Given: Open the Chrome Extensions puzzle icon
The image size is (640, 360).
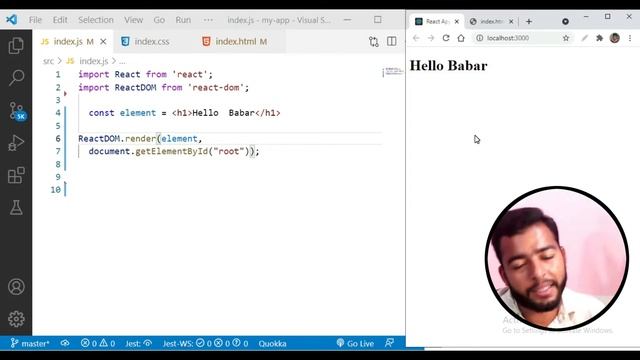Looking at the screenshot, I should click(x=599, y=38).
